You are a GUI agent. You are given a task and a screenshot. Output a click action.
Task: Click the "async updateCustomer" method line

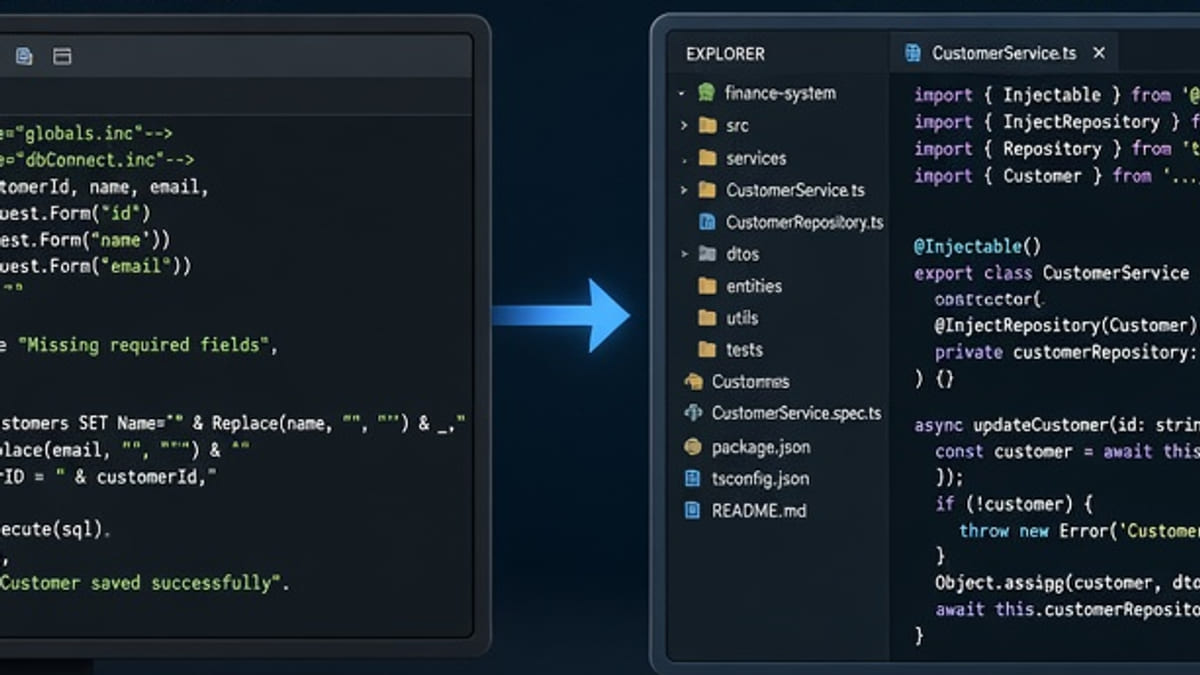1057,425
